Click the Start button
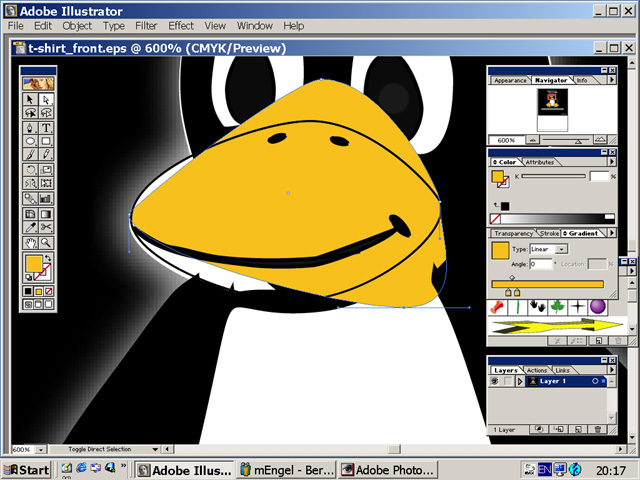 pos(27,470)
